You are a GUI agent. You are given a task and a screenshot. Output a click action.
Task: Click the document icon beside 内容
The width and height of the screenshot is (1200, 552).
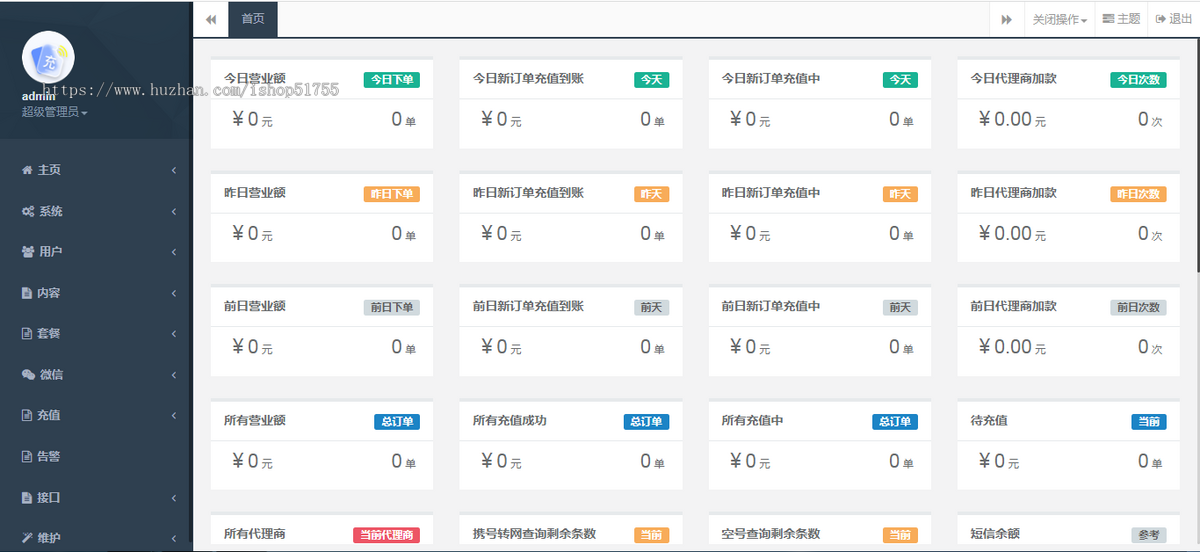click(x=27, y=294)
